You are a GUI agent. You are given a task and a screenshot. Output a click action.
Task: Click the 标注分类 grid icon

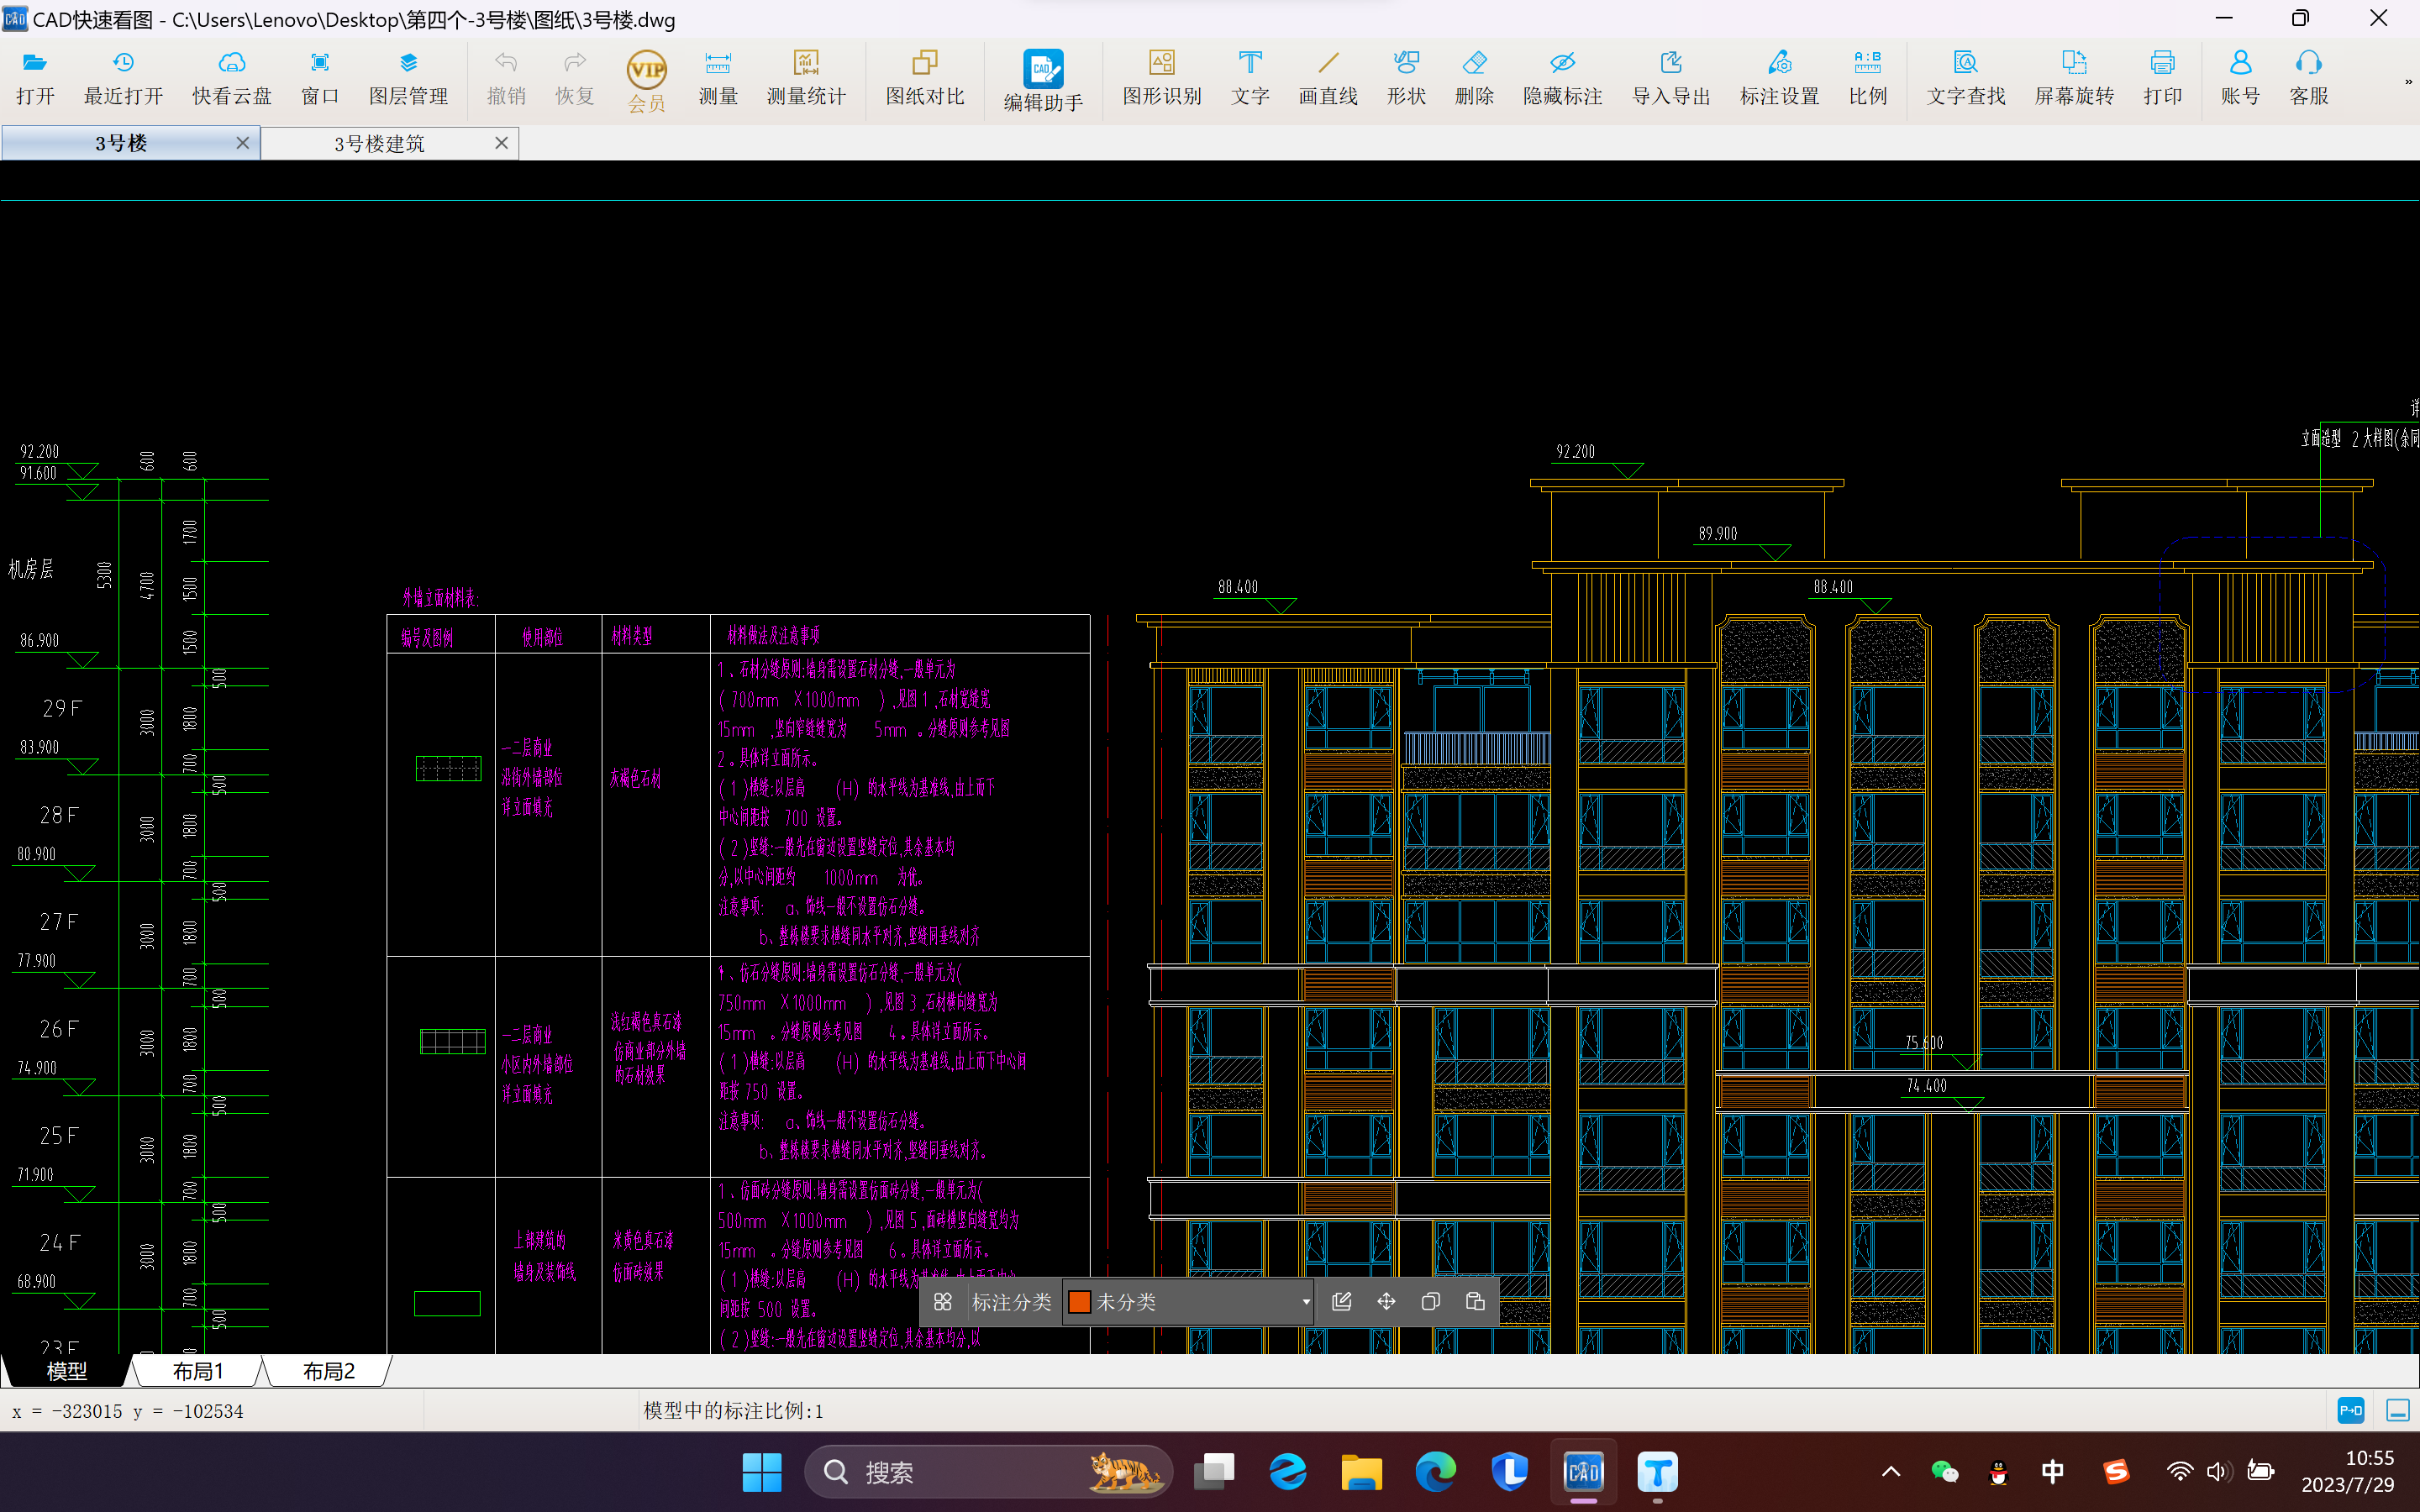tap(942, 1302)
